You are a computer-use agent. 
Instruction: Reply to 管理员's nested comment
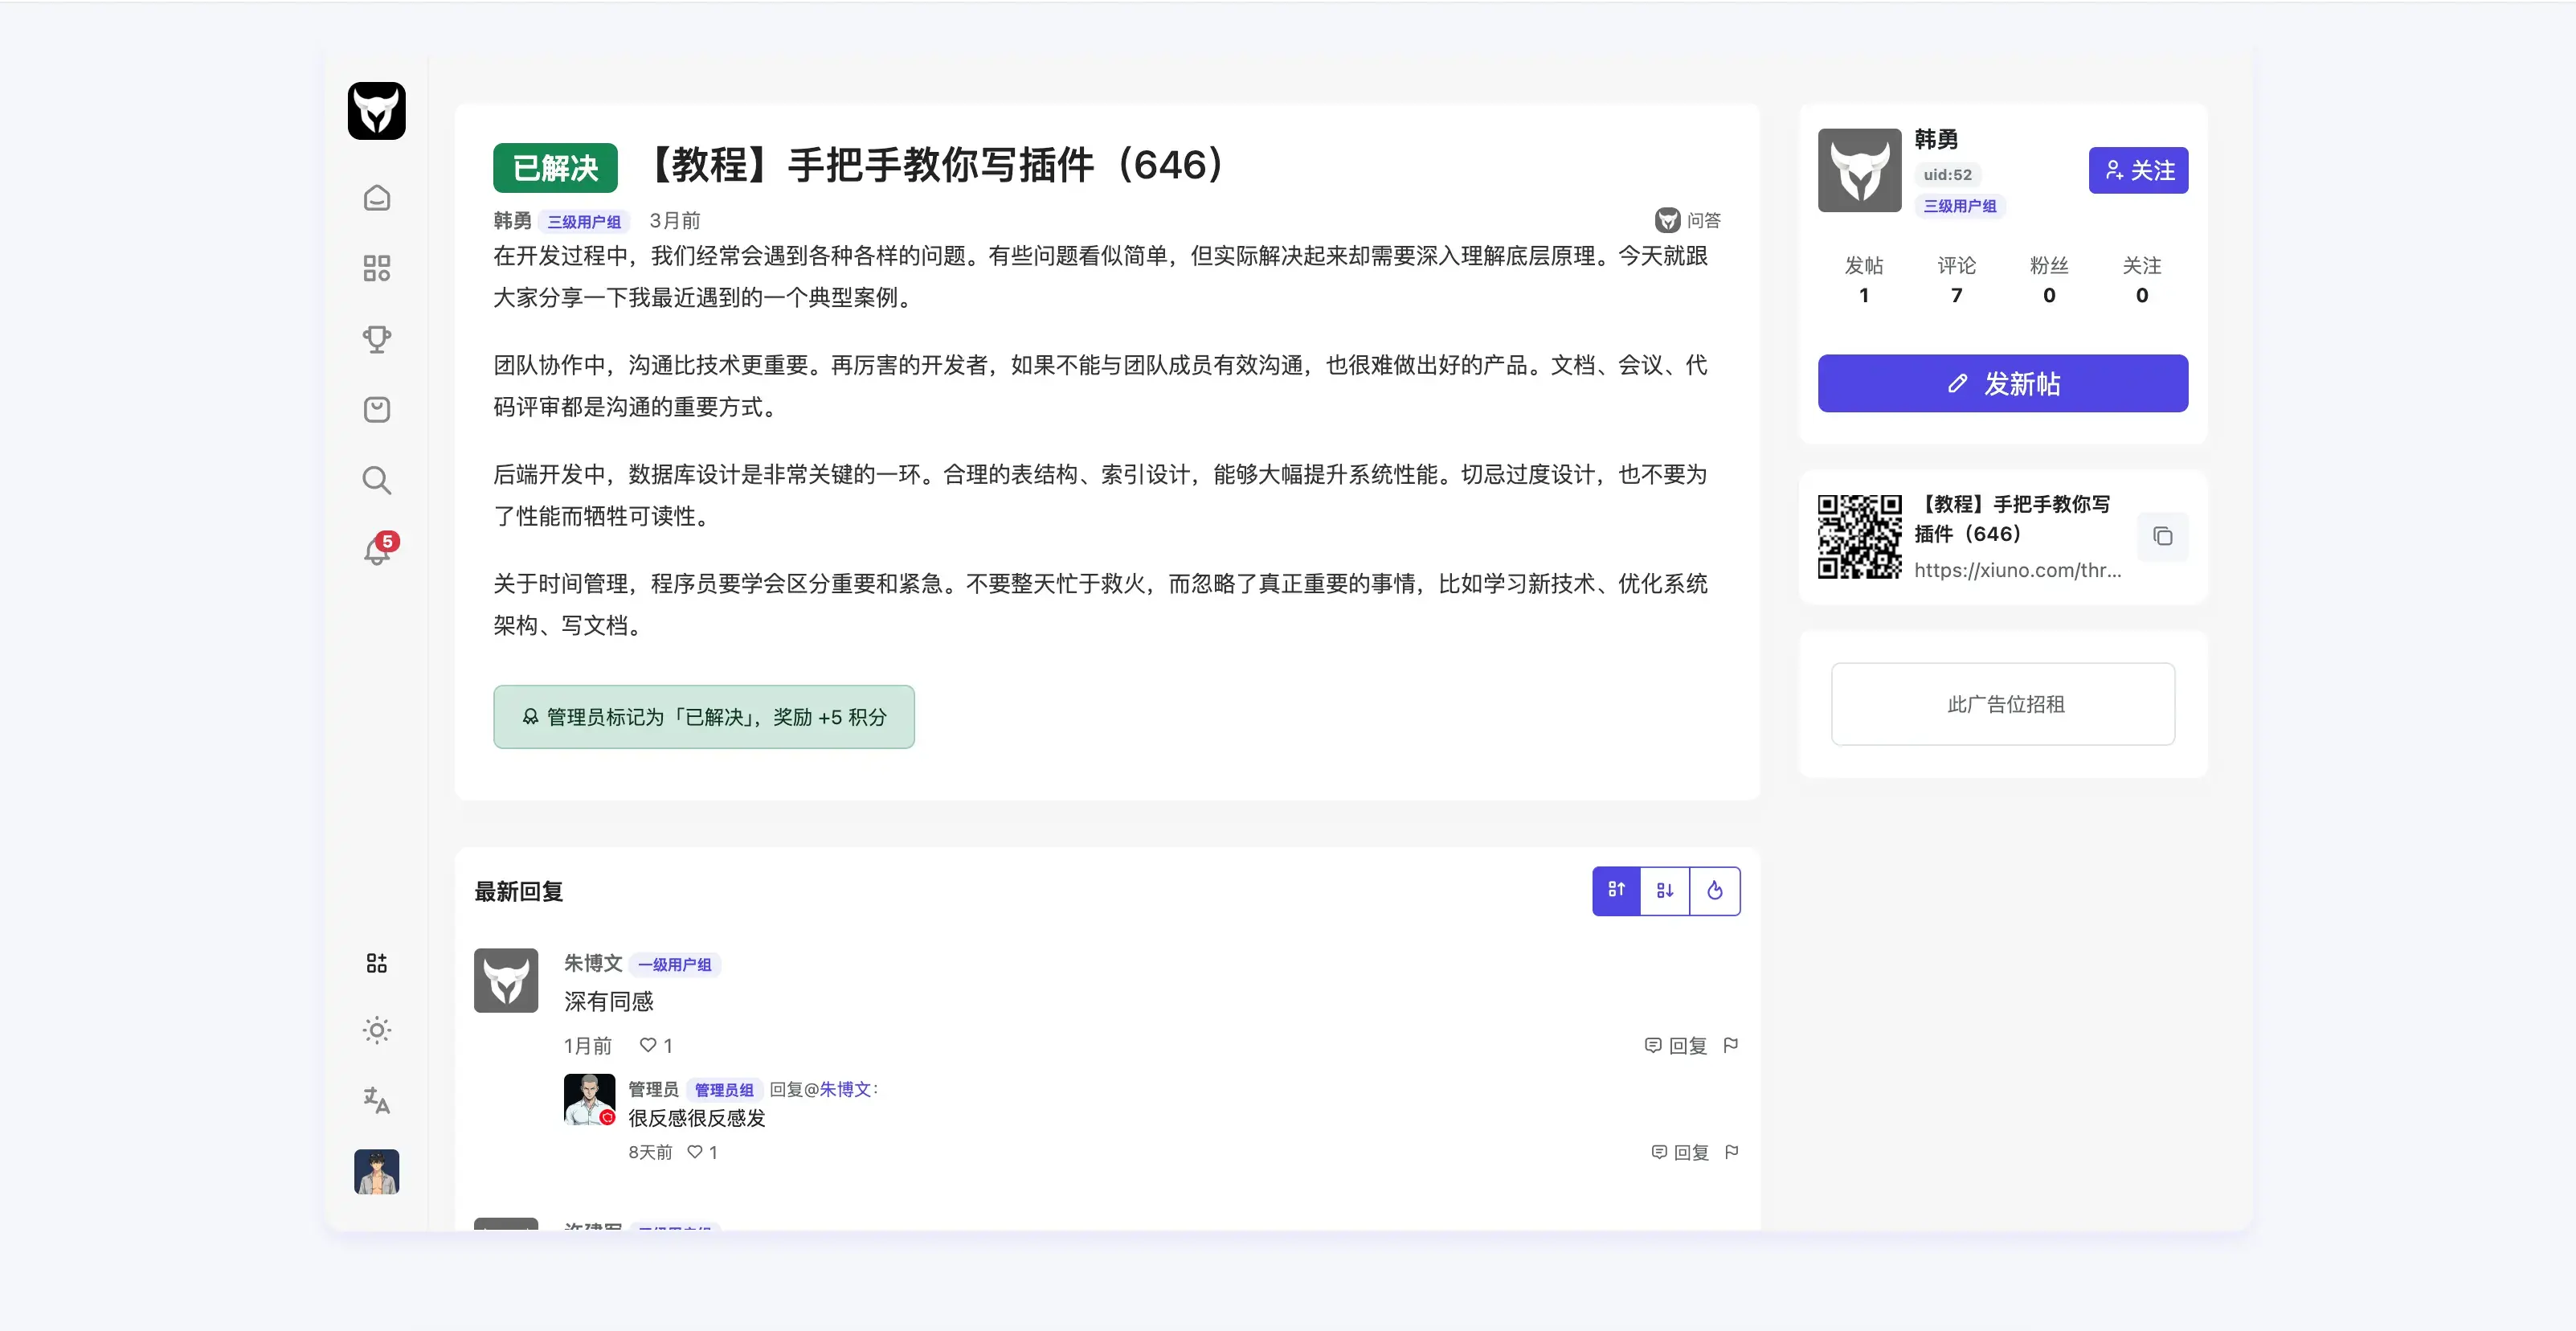1680,1152
